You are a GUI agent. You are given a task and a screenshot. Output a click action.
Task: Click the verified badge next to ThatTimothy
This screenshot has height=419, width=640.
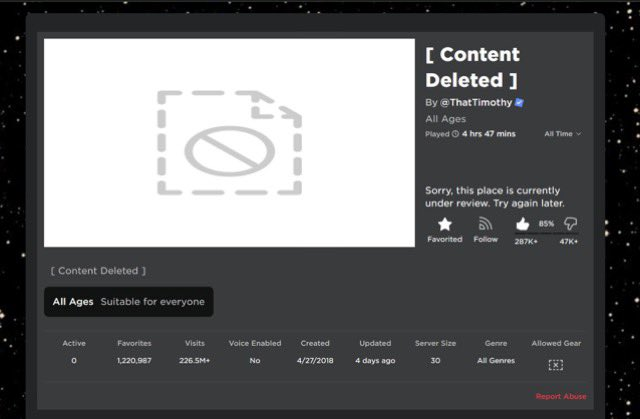pos(519,102)
